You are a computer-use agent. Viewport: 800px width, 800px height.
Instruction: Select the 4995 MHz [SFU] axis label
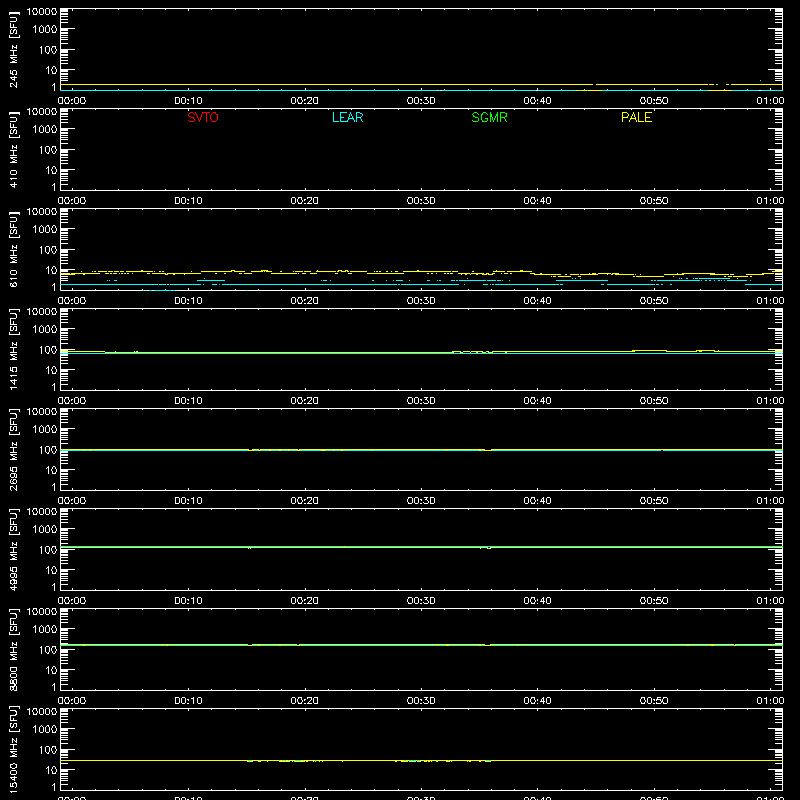13,549
